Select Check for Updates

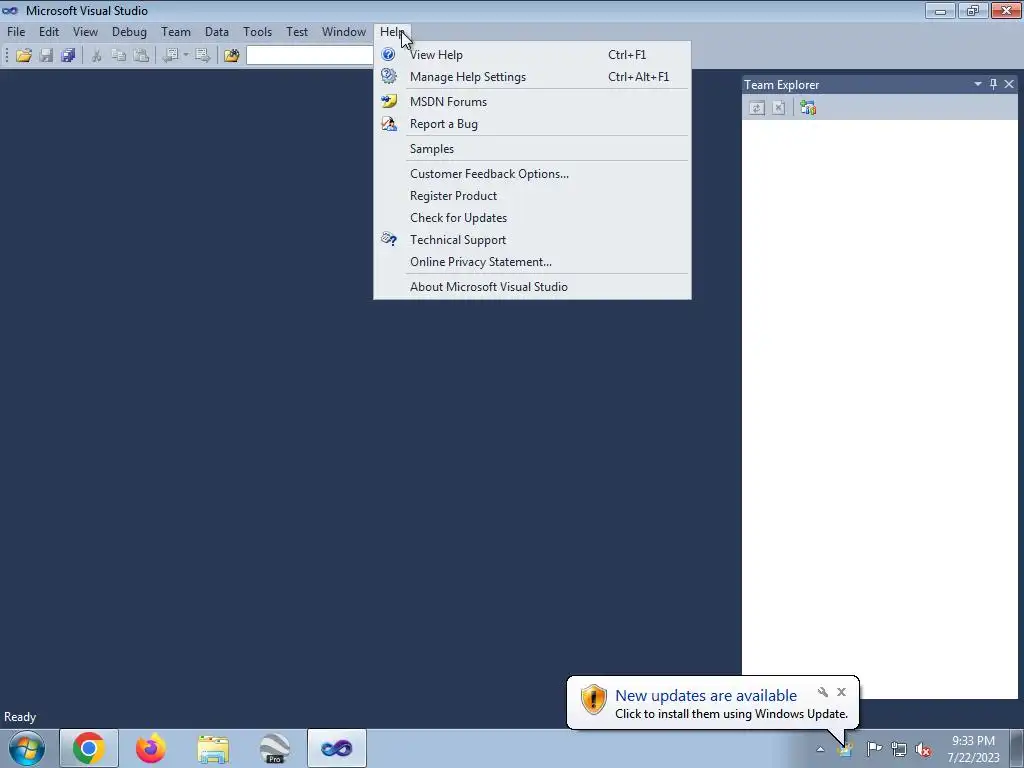click(532, 217)
